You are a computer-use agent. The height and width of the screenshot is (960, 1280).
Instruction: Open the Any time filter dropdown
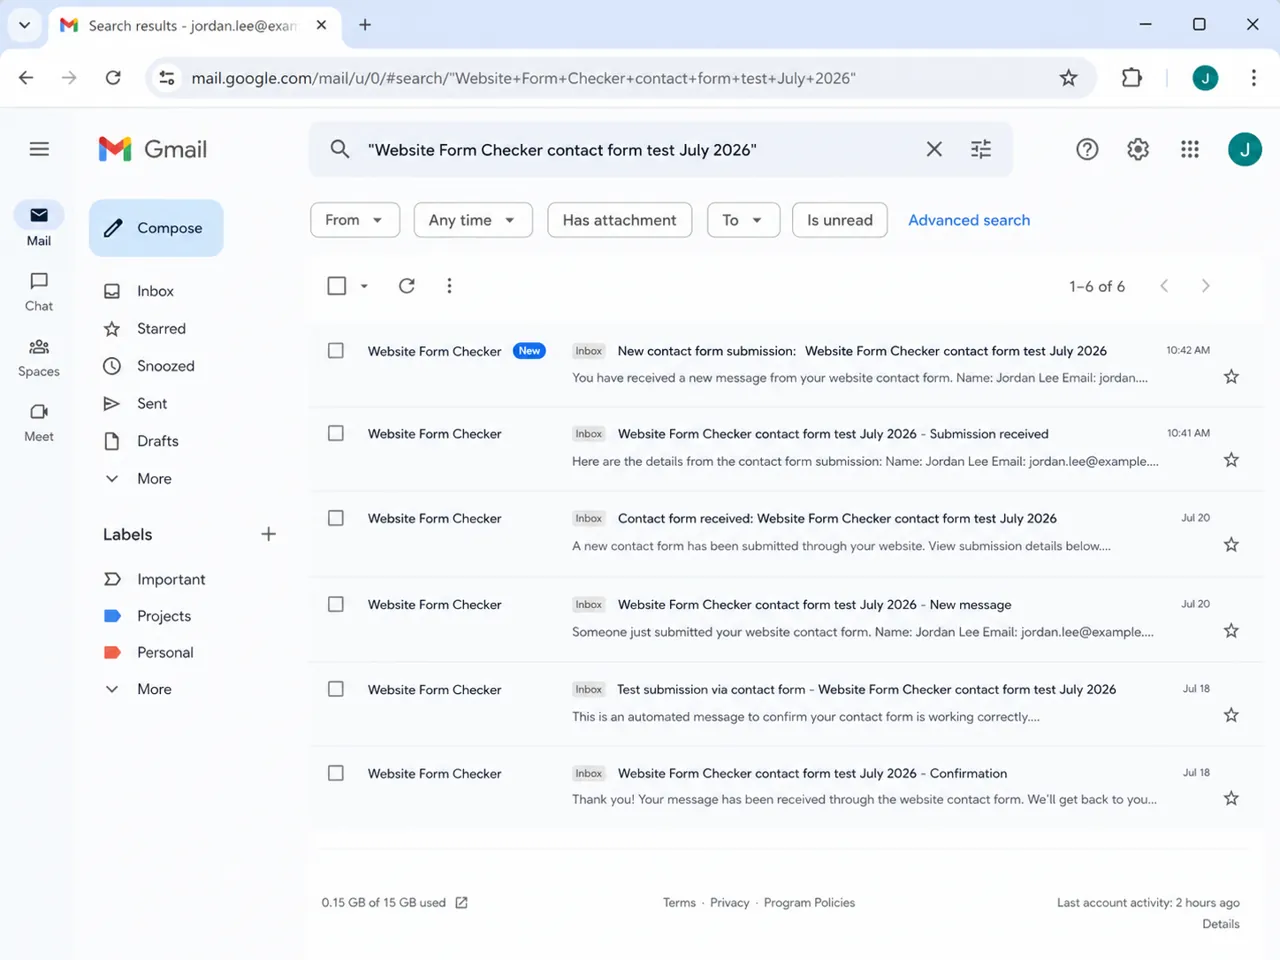click(x=473, y=220)
